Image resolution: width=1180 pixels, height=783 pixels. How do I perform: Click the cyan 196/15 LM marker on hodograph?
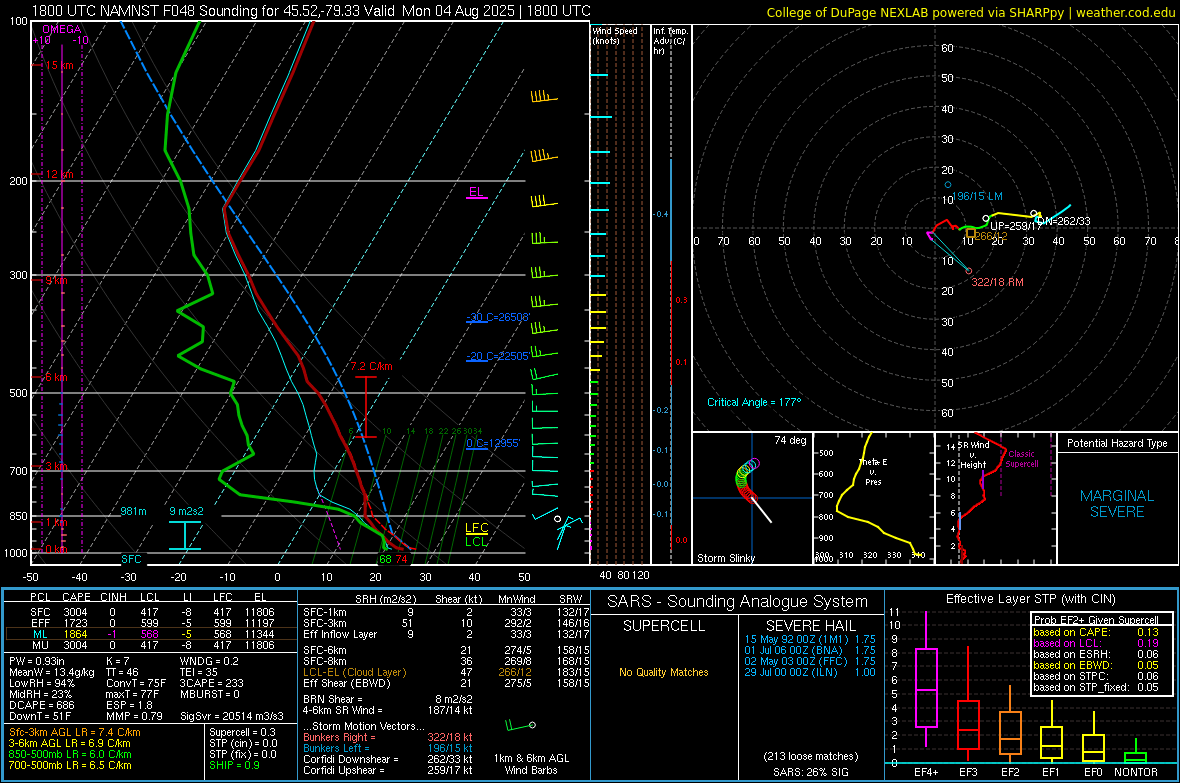click(947, 184)
